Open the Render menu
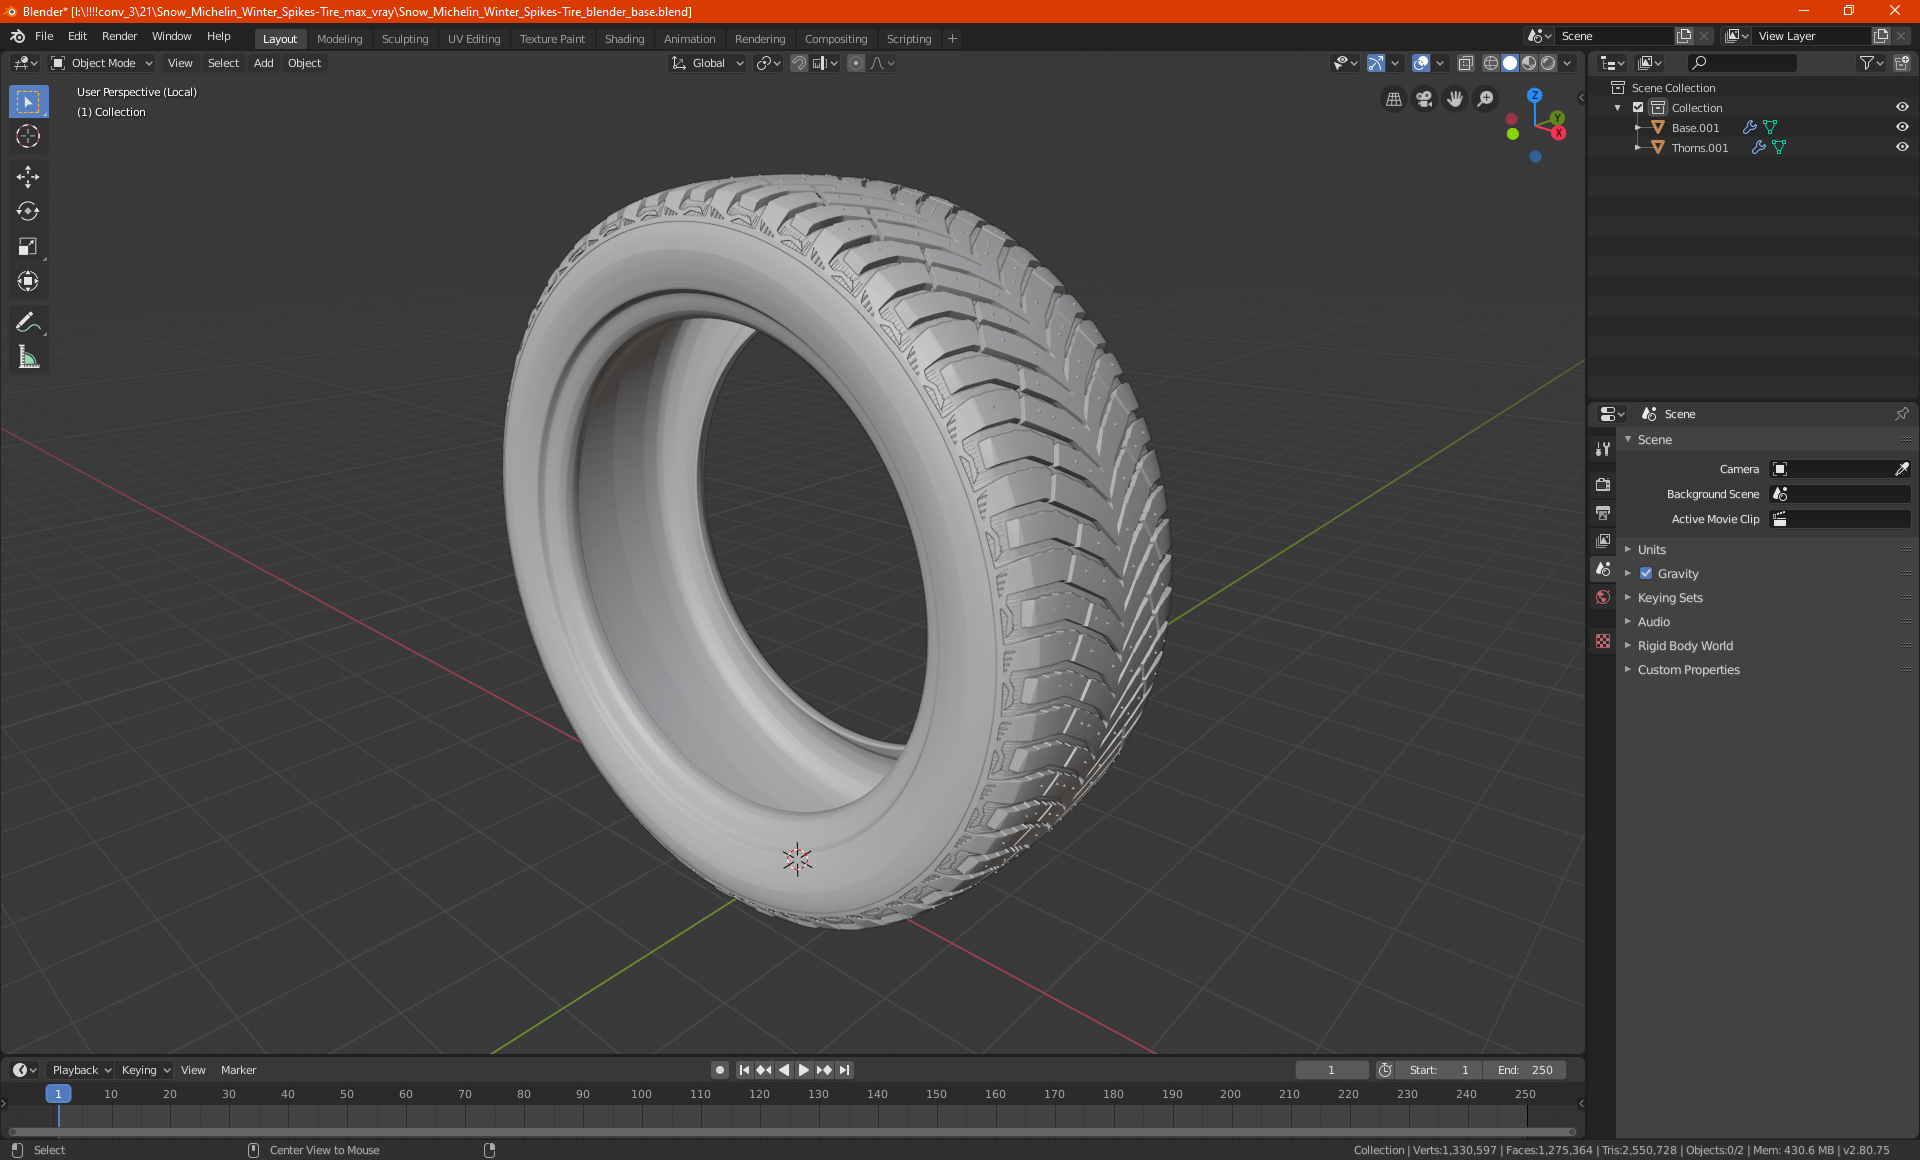1920x1160 pixels. (x=119, y=36)
